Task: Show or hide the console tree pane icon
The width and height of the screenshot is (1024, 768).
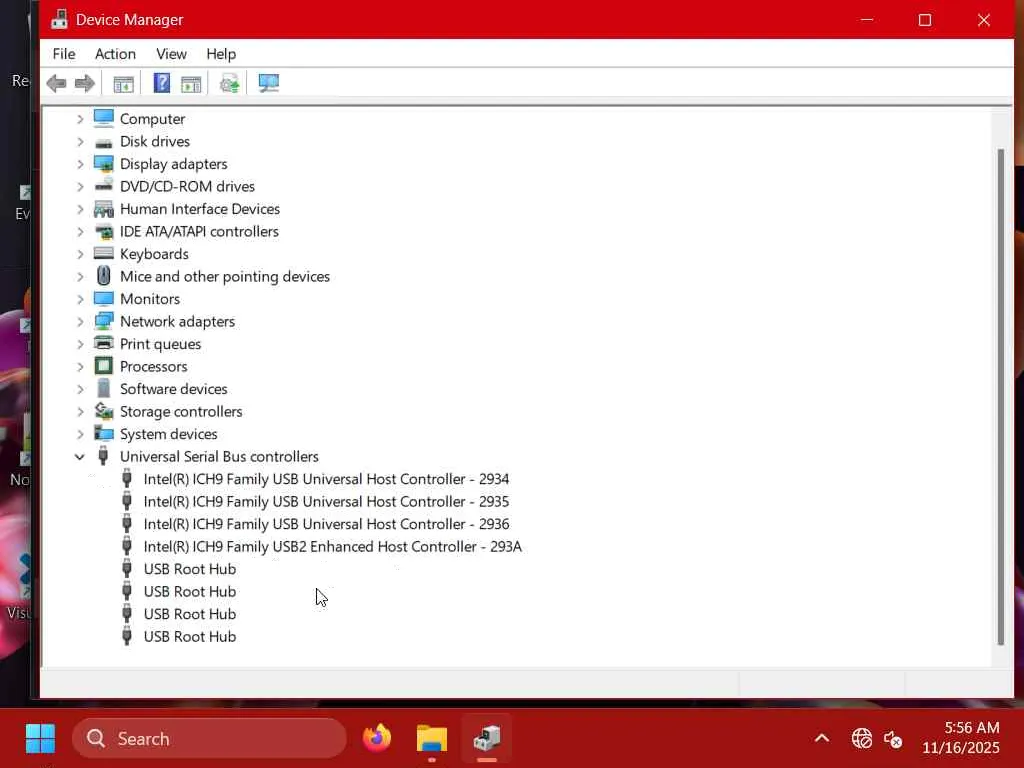Action: 123,84
